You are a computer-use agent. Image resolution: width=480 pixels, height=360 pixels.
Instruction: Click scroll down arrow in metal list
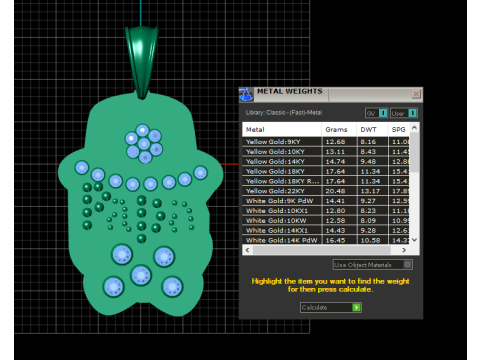pos(414,240)
